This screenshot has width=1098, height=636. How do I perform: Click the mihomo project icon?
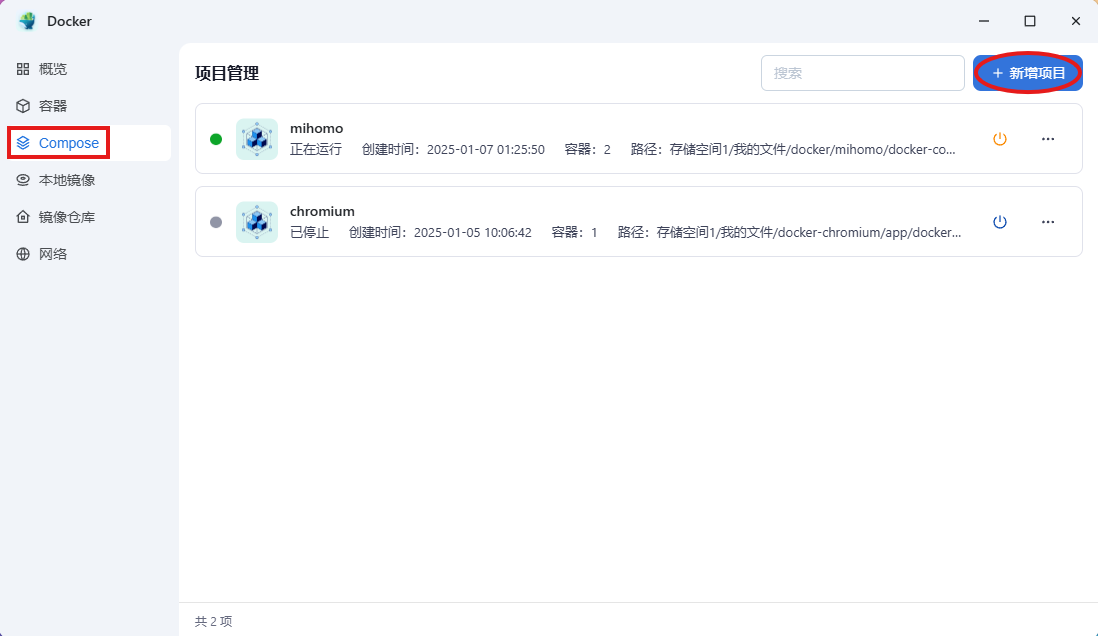point(257,139)
